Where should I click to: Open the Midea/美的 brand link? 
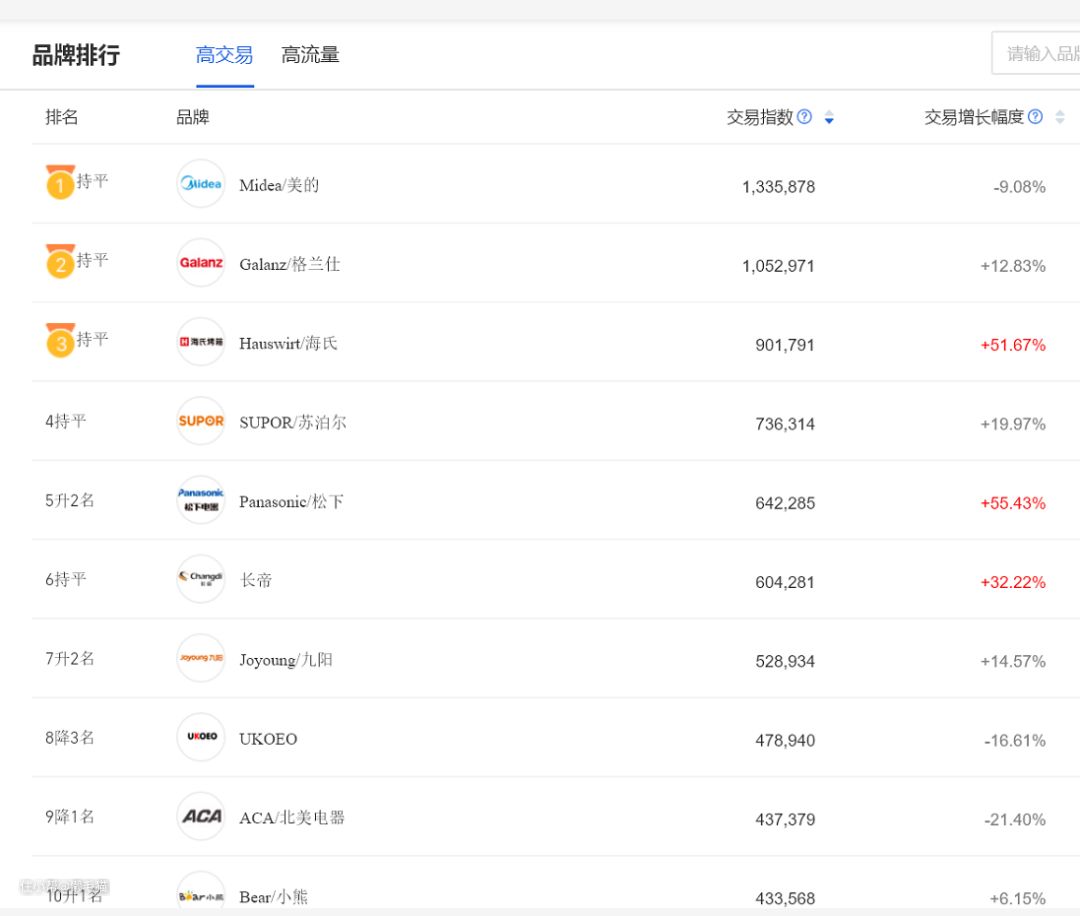(x=279, y=185)
